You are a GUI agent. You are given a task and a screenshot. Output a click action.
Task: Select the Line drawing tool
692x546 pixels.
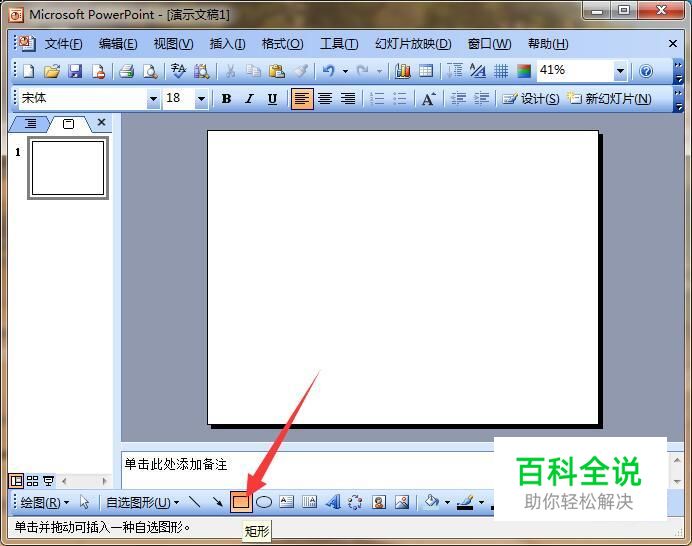point(195,502)
